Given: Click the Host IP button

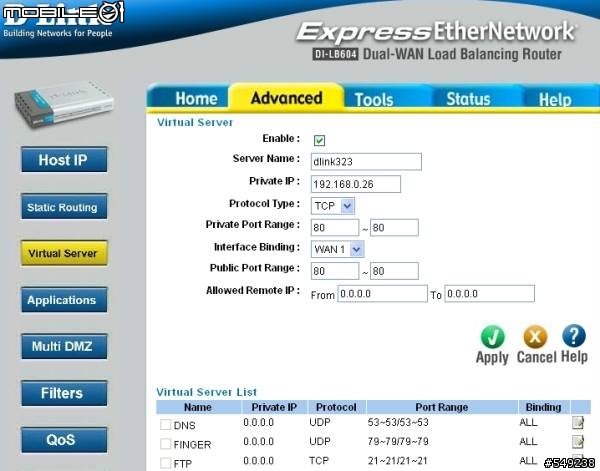Looking at the screenshot, I should point(64,160).
